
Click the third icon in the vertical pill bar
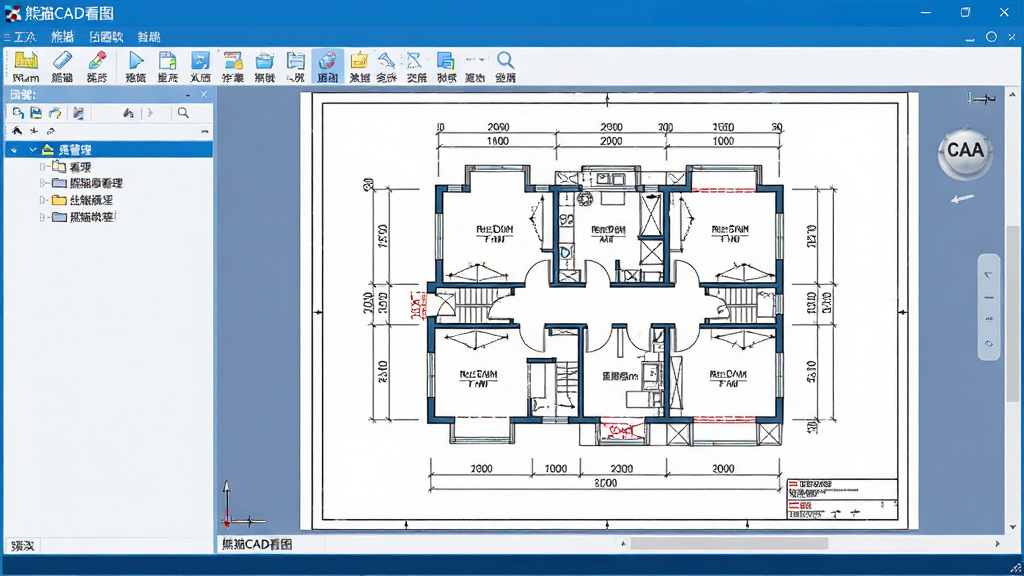[x=989, y=319]
